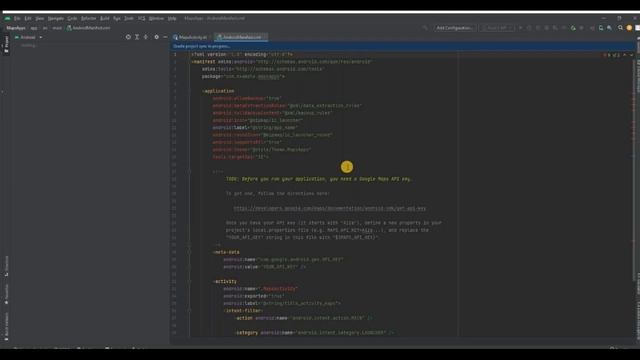
Task: Click the src breadcrumb in navigation bar
Action: click(x=45, y=28)
